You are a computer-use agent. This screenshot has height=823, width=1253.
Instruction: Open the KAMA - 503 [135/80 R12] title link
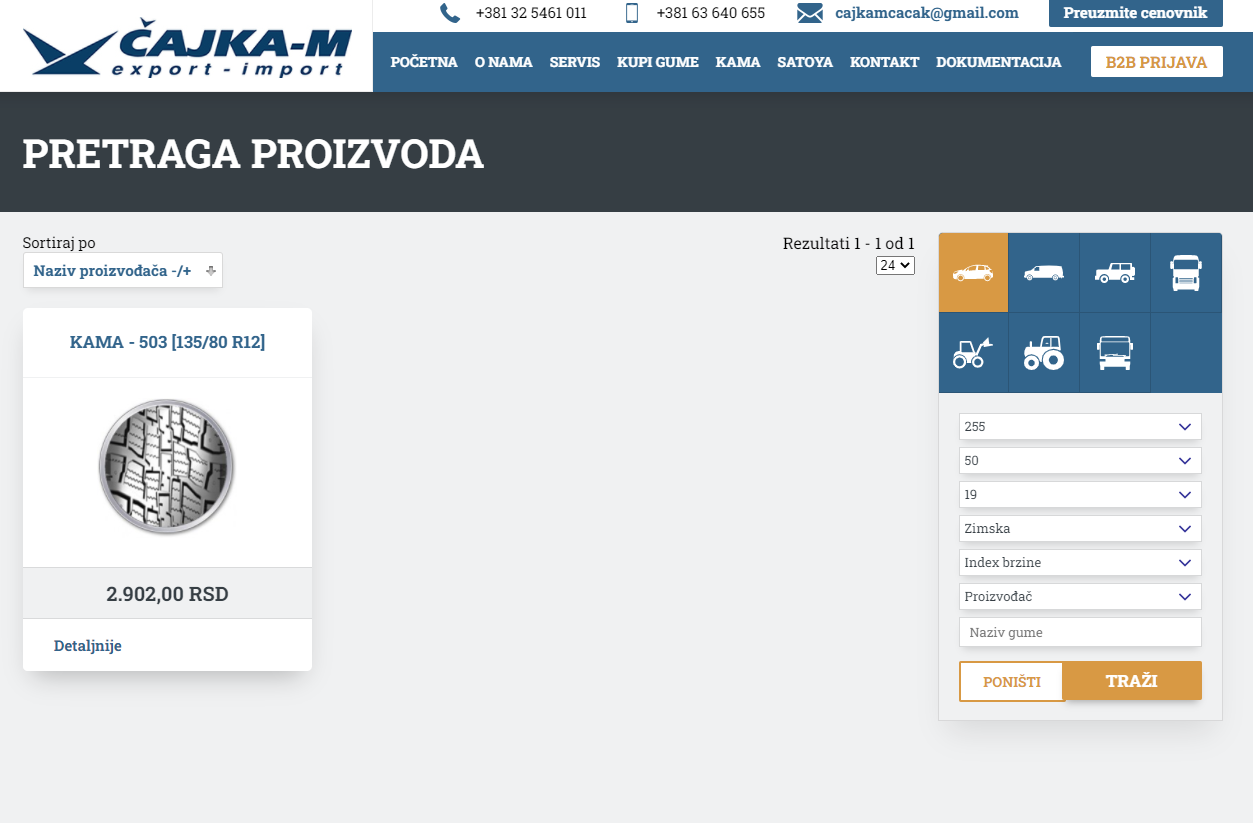pos(167,342)
